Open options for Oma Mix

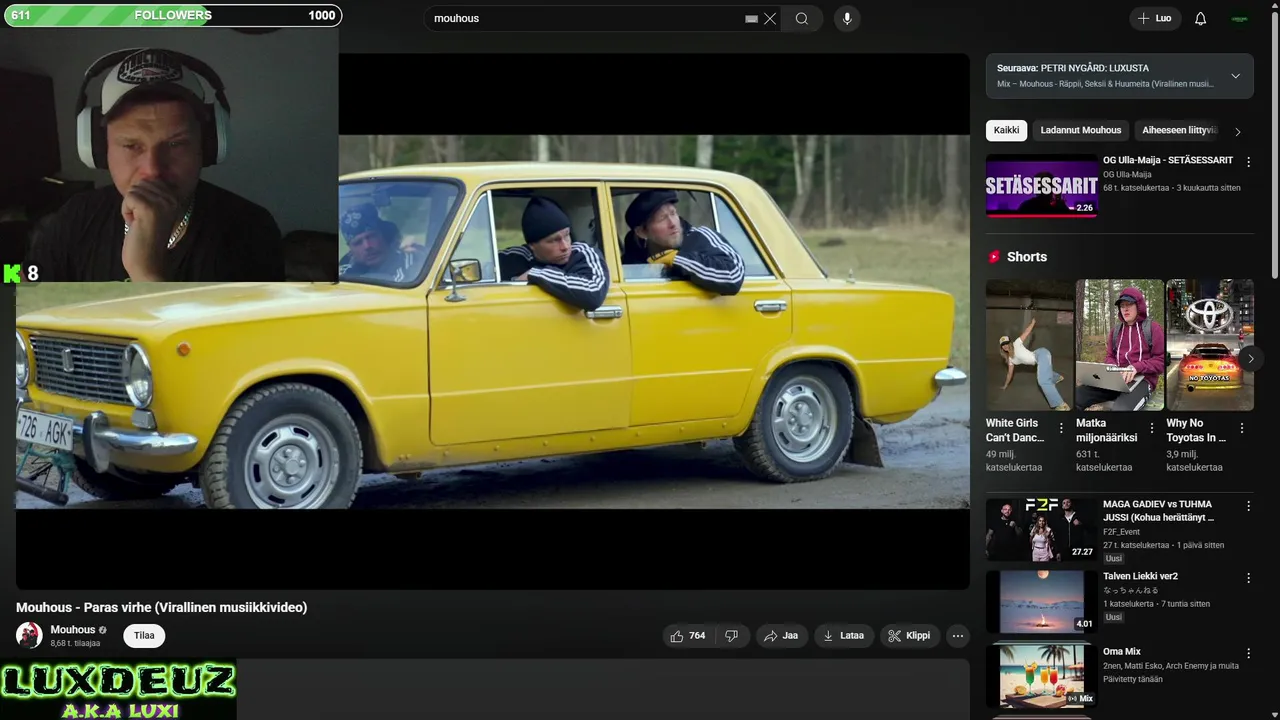[x=1248, y=653]
